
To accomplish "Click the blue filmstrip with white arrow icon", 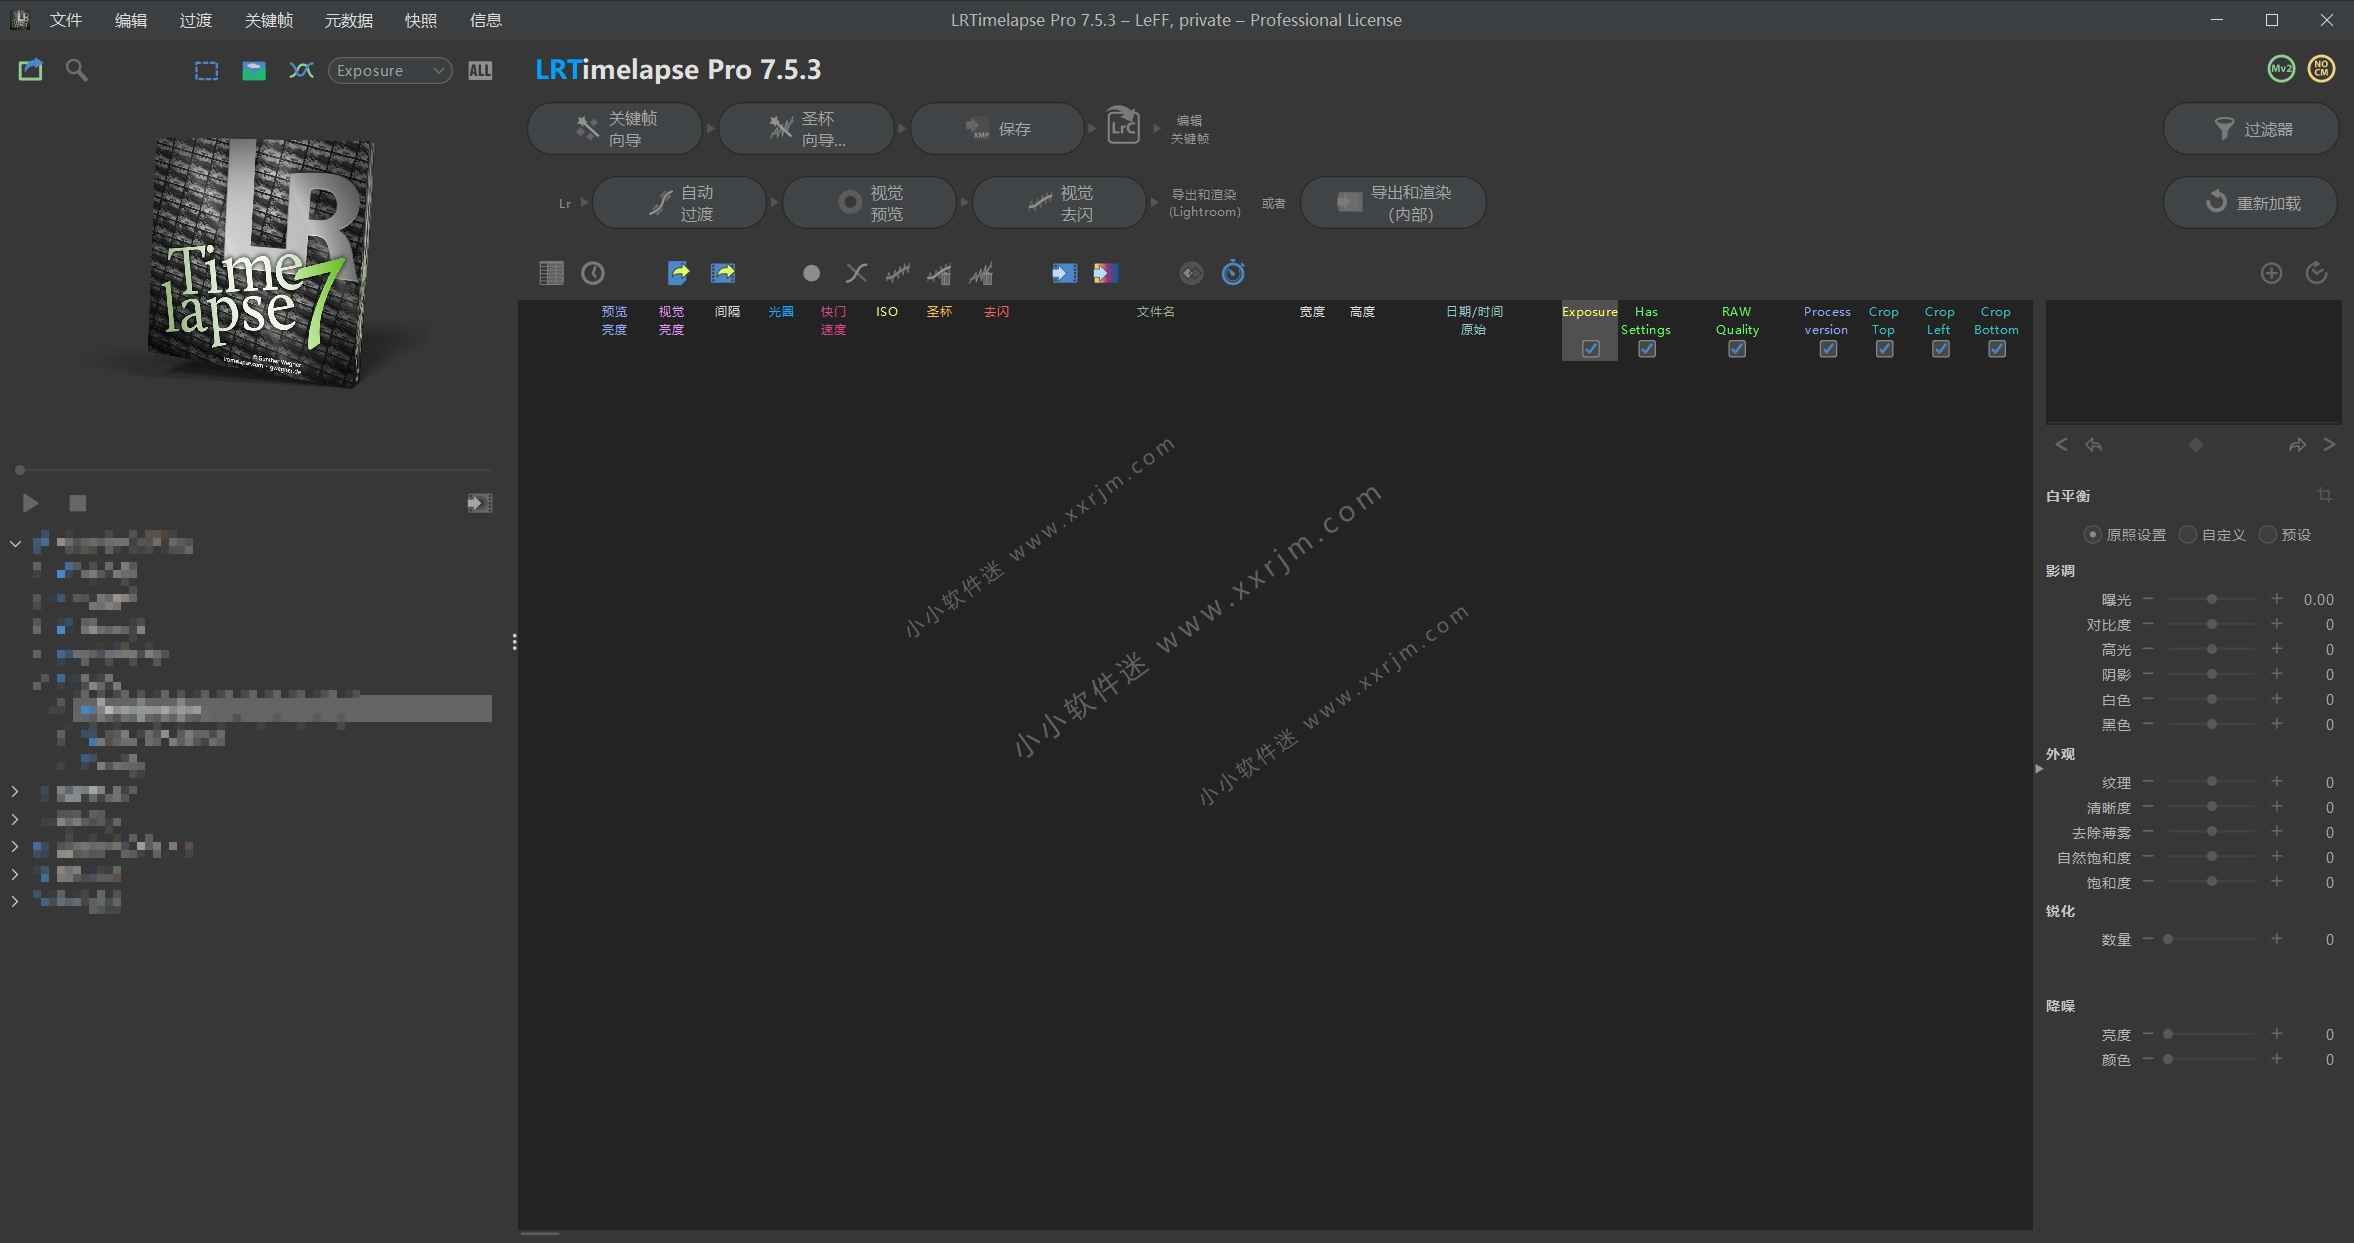I will click(x=1064, y=273).
